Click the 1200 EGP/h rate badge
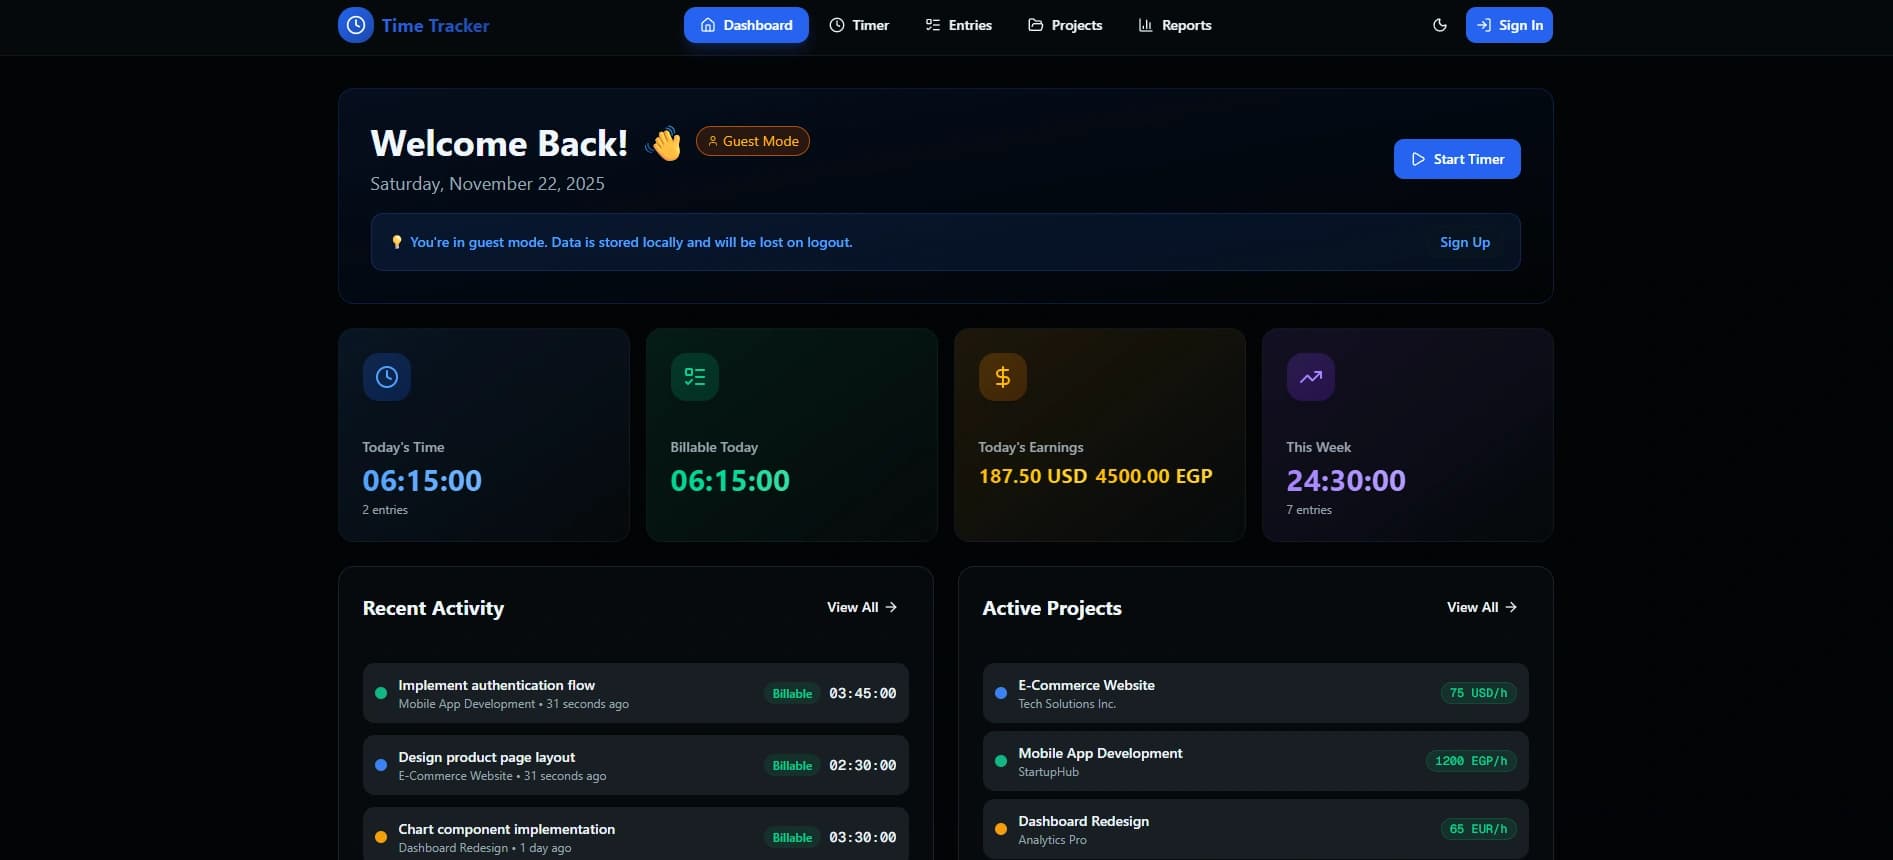The image size is (1893, 860). [1471, 761]
